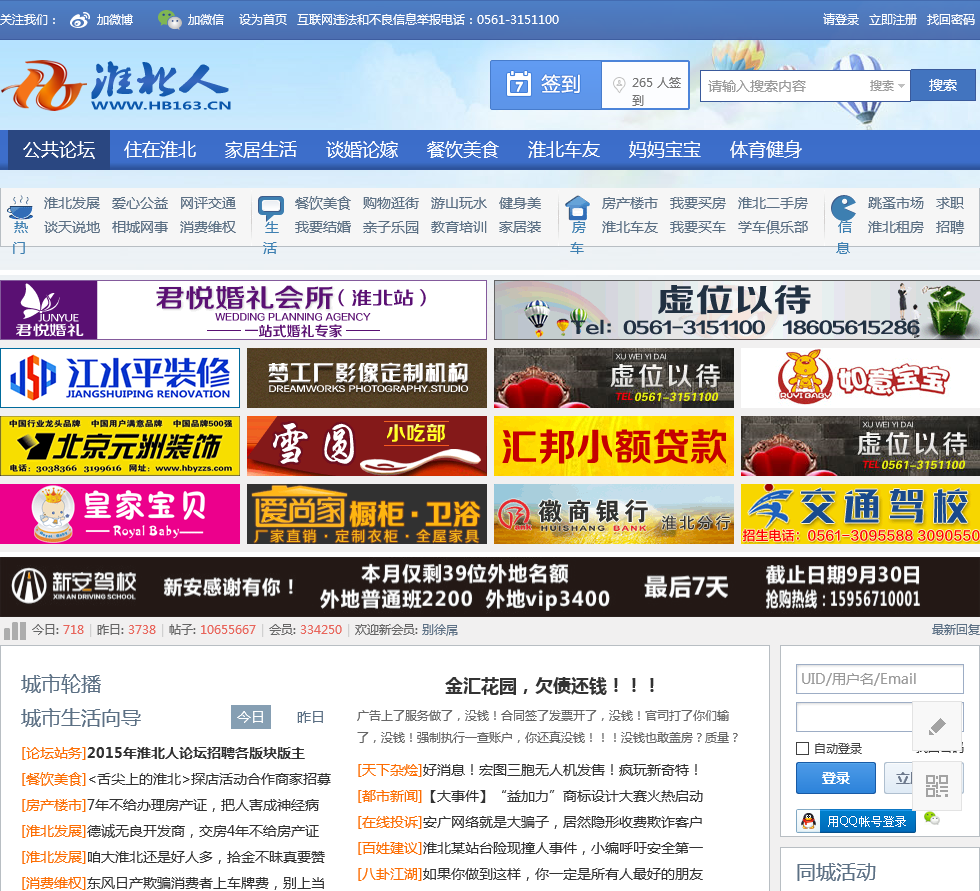
Task: Open the 淮北发展 sub-forum link
Action: 72,204
